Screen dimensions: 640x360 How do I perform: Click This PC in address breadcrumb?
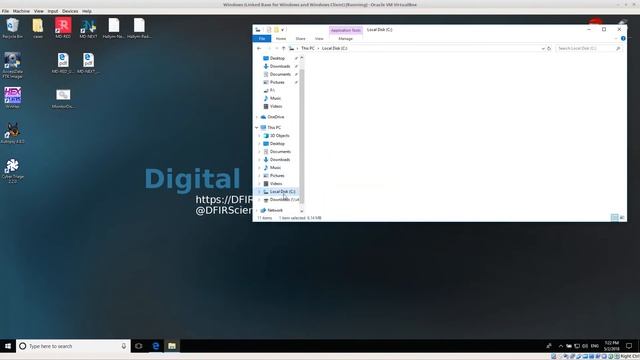[x=308, y=48]
